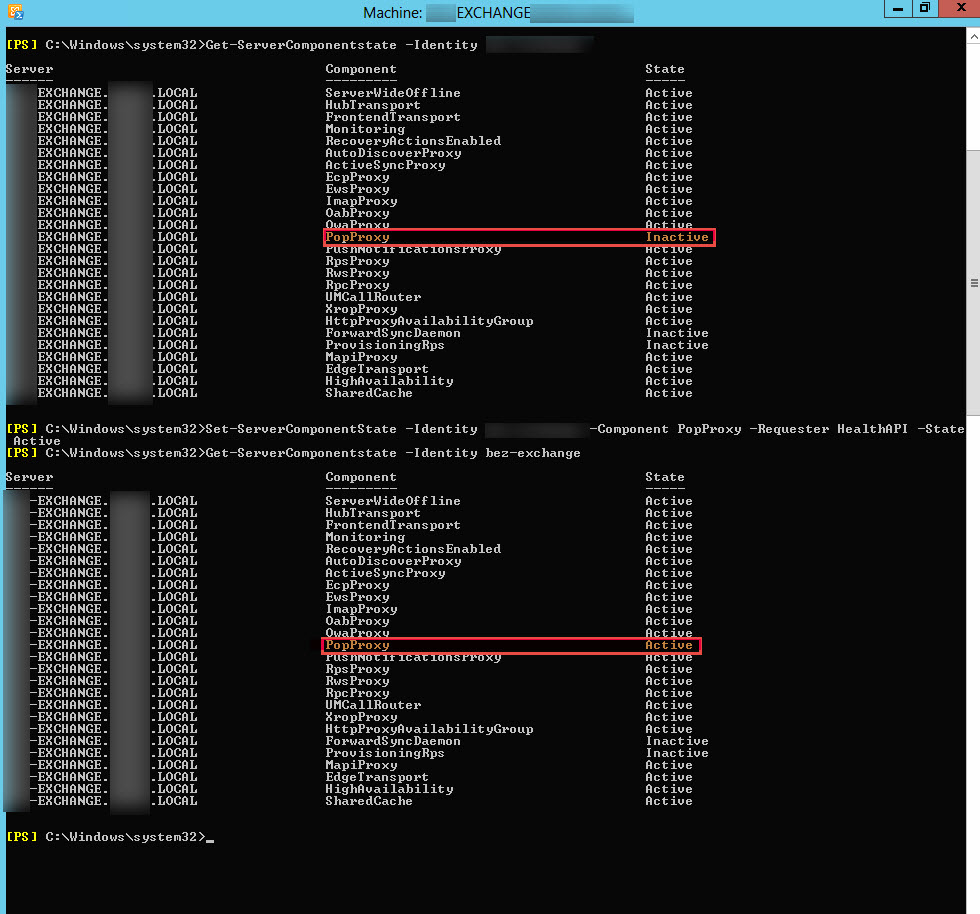
Task: Click the '-State' parameter in Set command
Action: [x=941, y=429]
